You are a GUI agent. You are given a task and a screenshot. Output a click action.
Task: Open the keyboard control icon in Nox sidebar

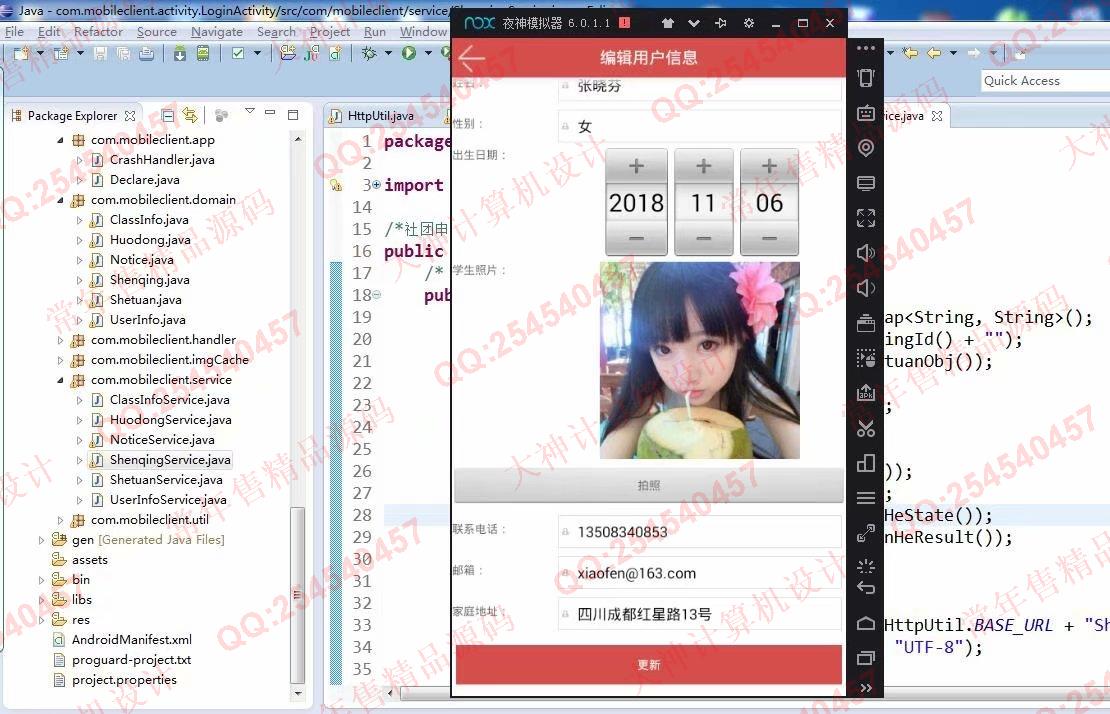point(866,113)
